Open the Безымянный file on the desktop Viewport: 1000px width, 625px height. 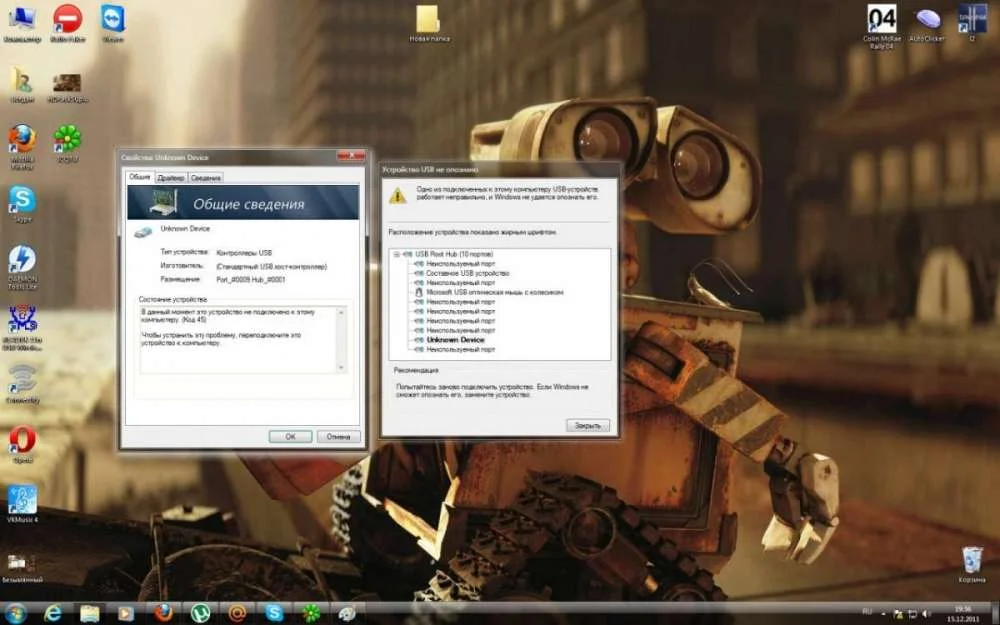(x=22, y=566)
